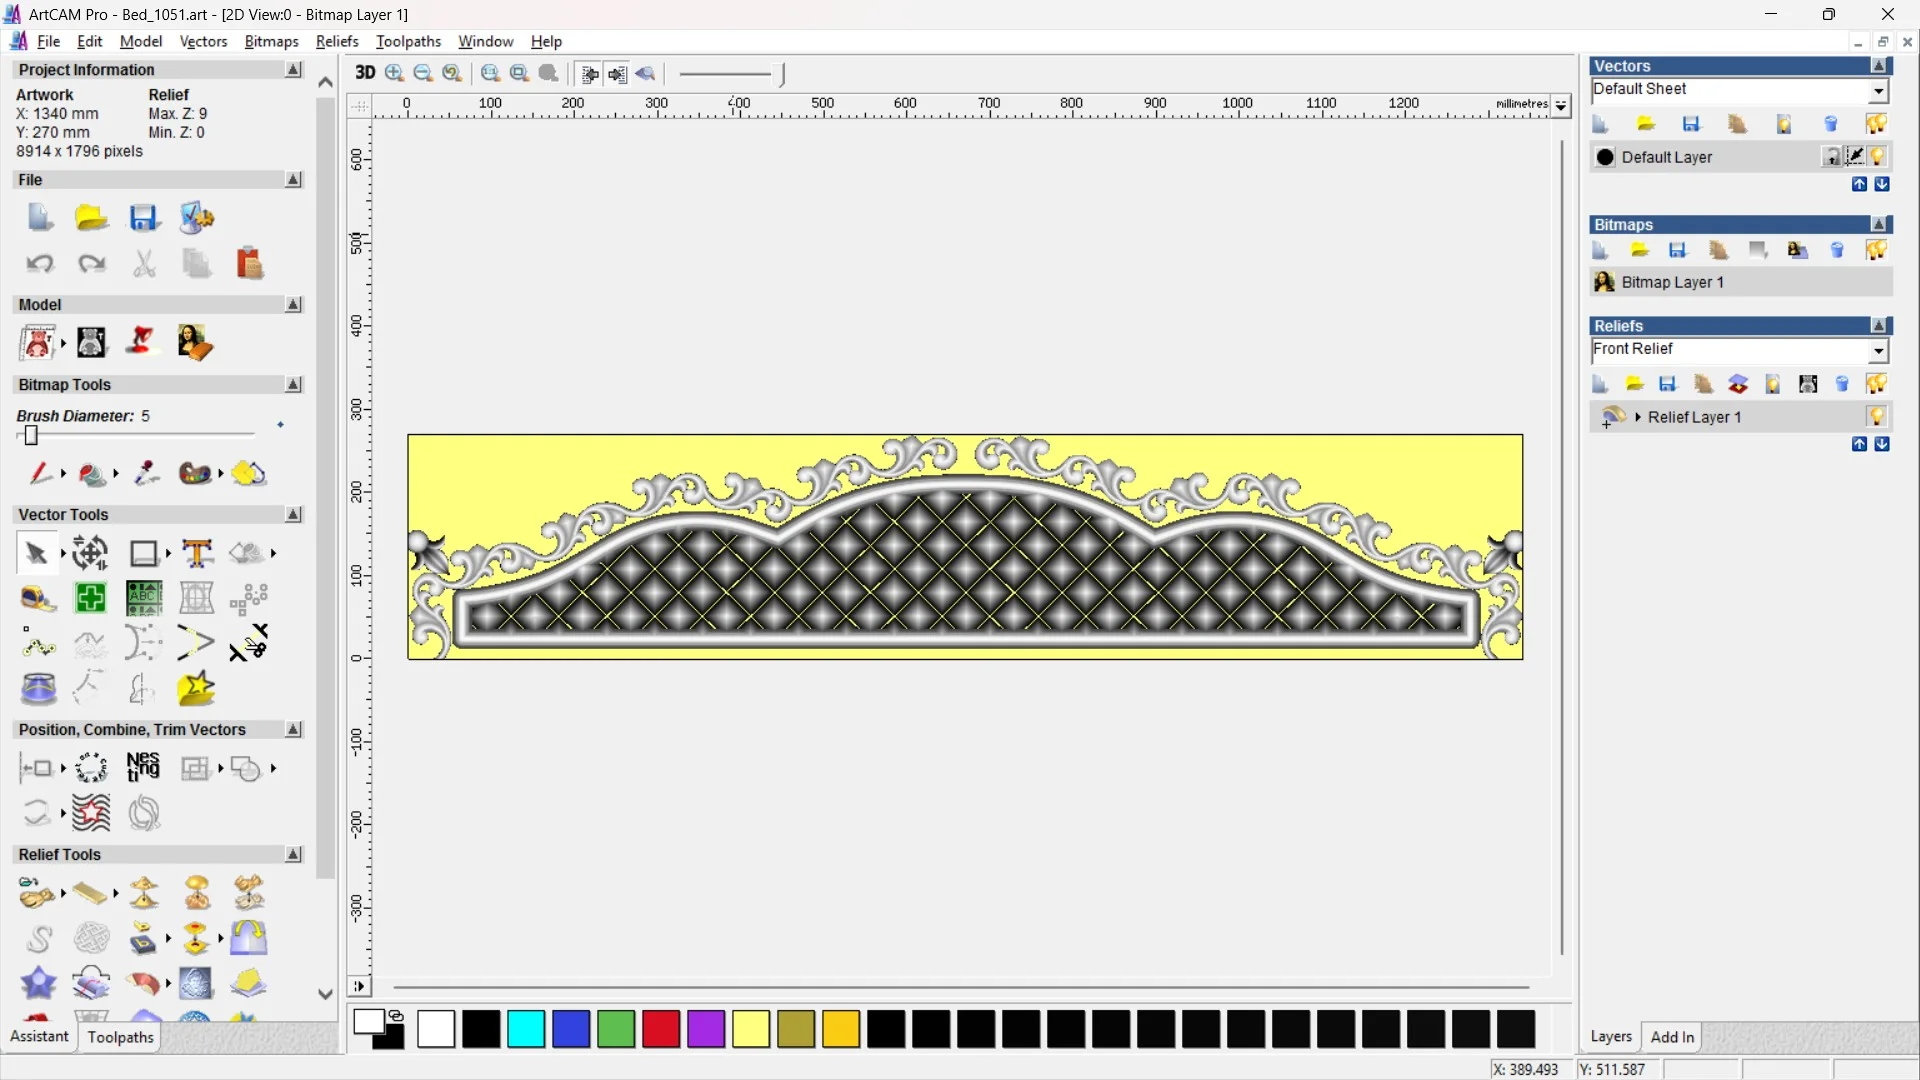Open the Nesting tool
The height and width of the screenshot is (1080, 1920).
pos(143,768)
